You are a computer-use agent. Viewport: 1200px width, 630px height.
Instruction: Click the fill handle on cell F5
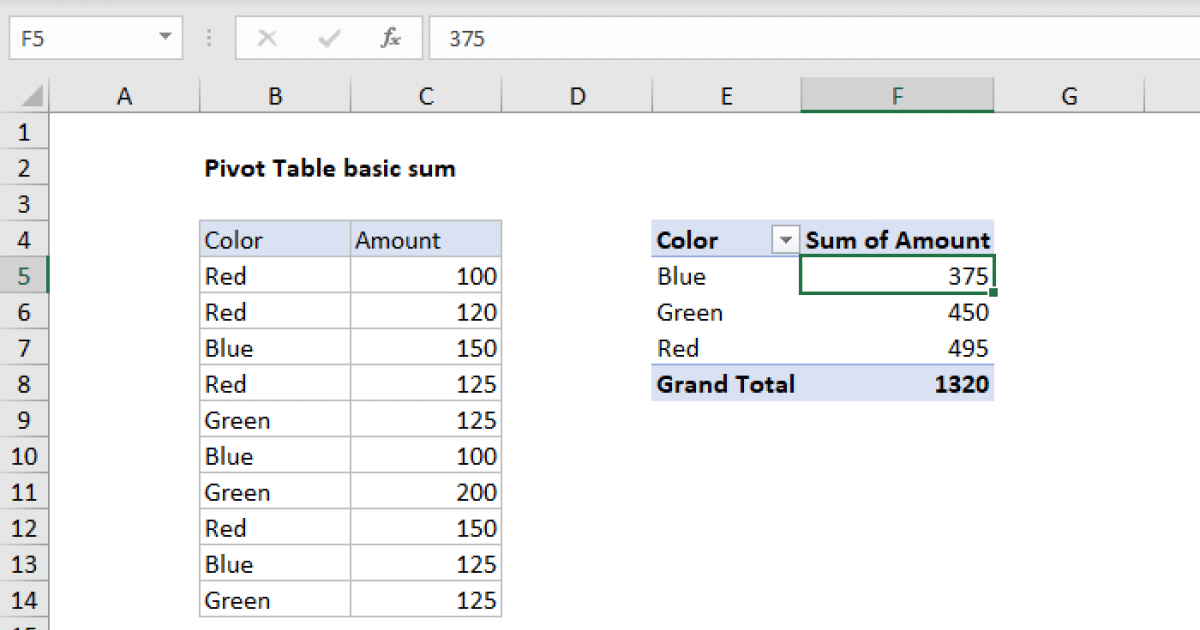(993, 293)
